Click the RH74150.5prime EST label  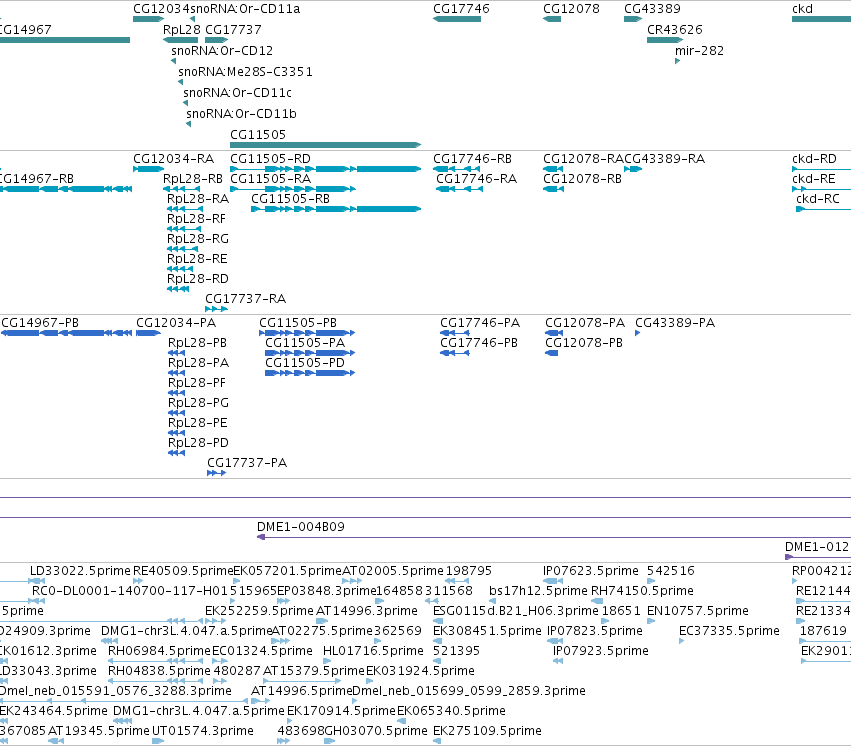coord(642,591)
